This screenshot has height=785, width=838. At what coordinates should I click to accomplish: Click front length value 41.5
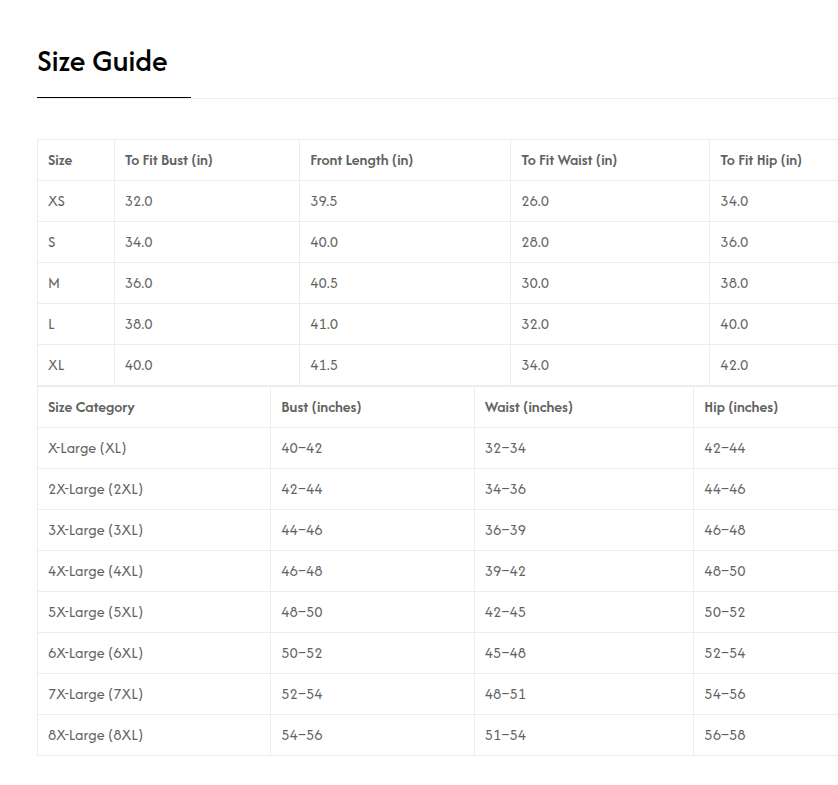324,365
